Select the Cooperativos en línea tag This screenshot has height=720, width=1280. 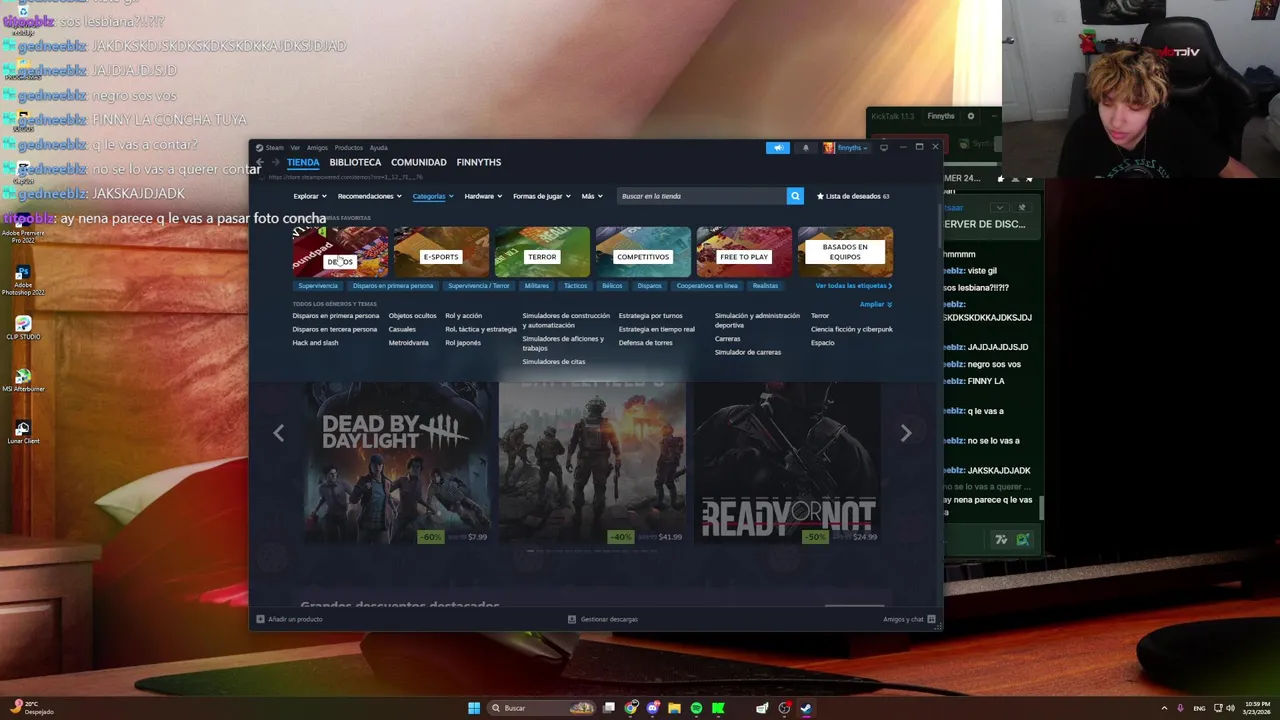point(707,286)
